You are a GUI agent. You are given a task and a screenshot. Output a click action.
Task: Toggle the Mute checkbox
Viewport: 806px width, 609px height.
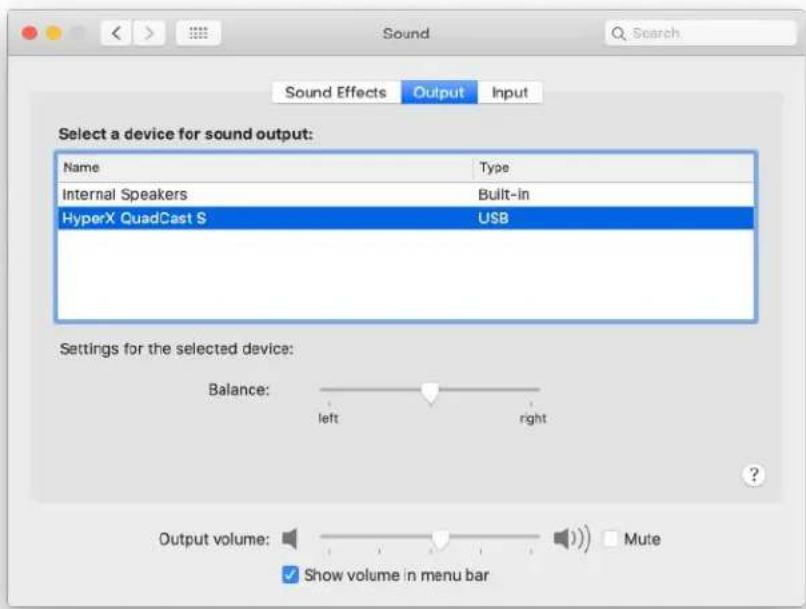click(x=610, y=539)
